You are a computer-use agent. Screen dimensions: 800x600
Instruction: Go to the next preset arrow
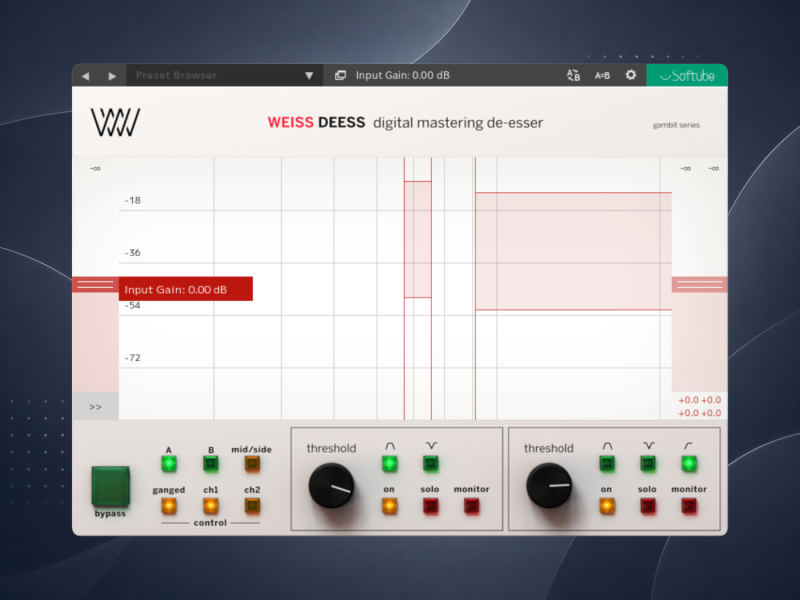pos(112,76)
